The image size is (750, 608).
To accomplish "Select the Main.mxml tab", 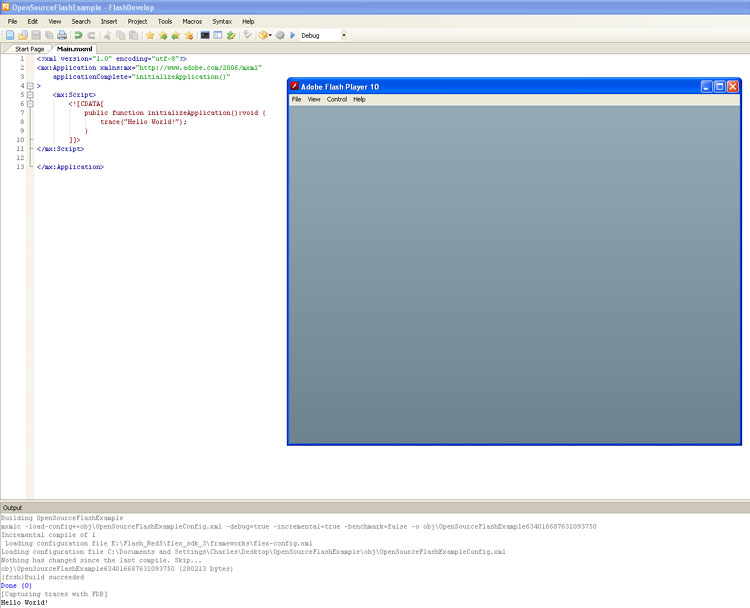I will [x=74, y=49].
